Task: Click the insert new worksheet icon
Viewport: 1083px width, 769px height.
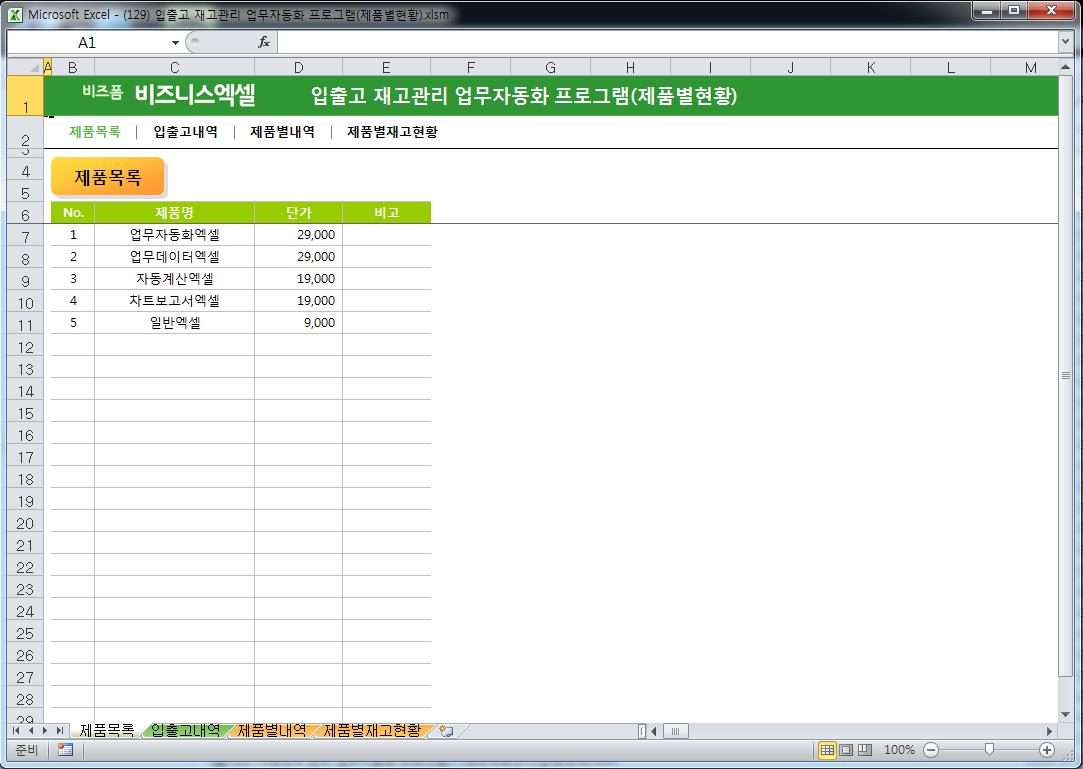Action: pyautogui.click(x=447, y=731)
